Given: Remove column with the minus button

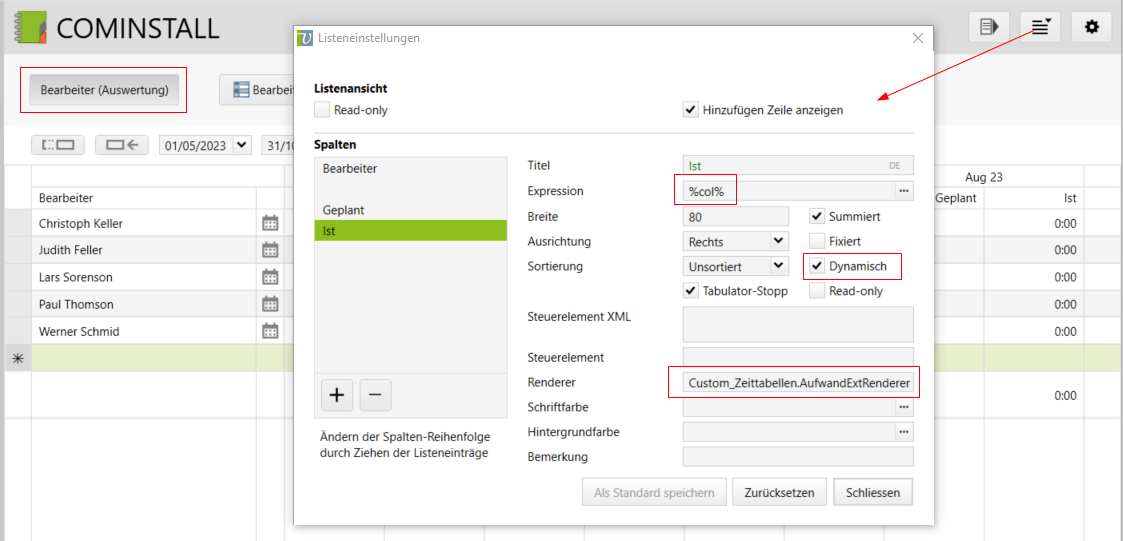Looking at the screenshot, I should coord(375,395).
